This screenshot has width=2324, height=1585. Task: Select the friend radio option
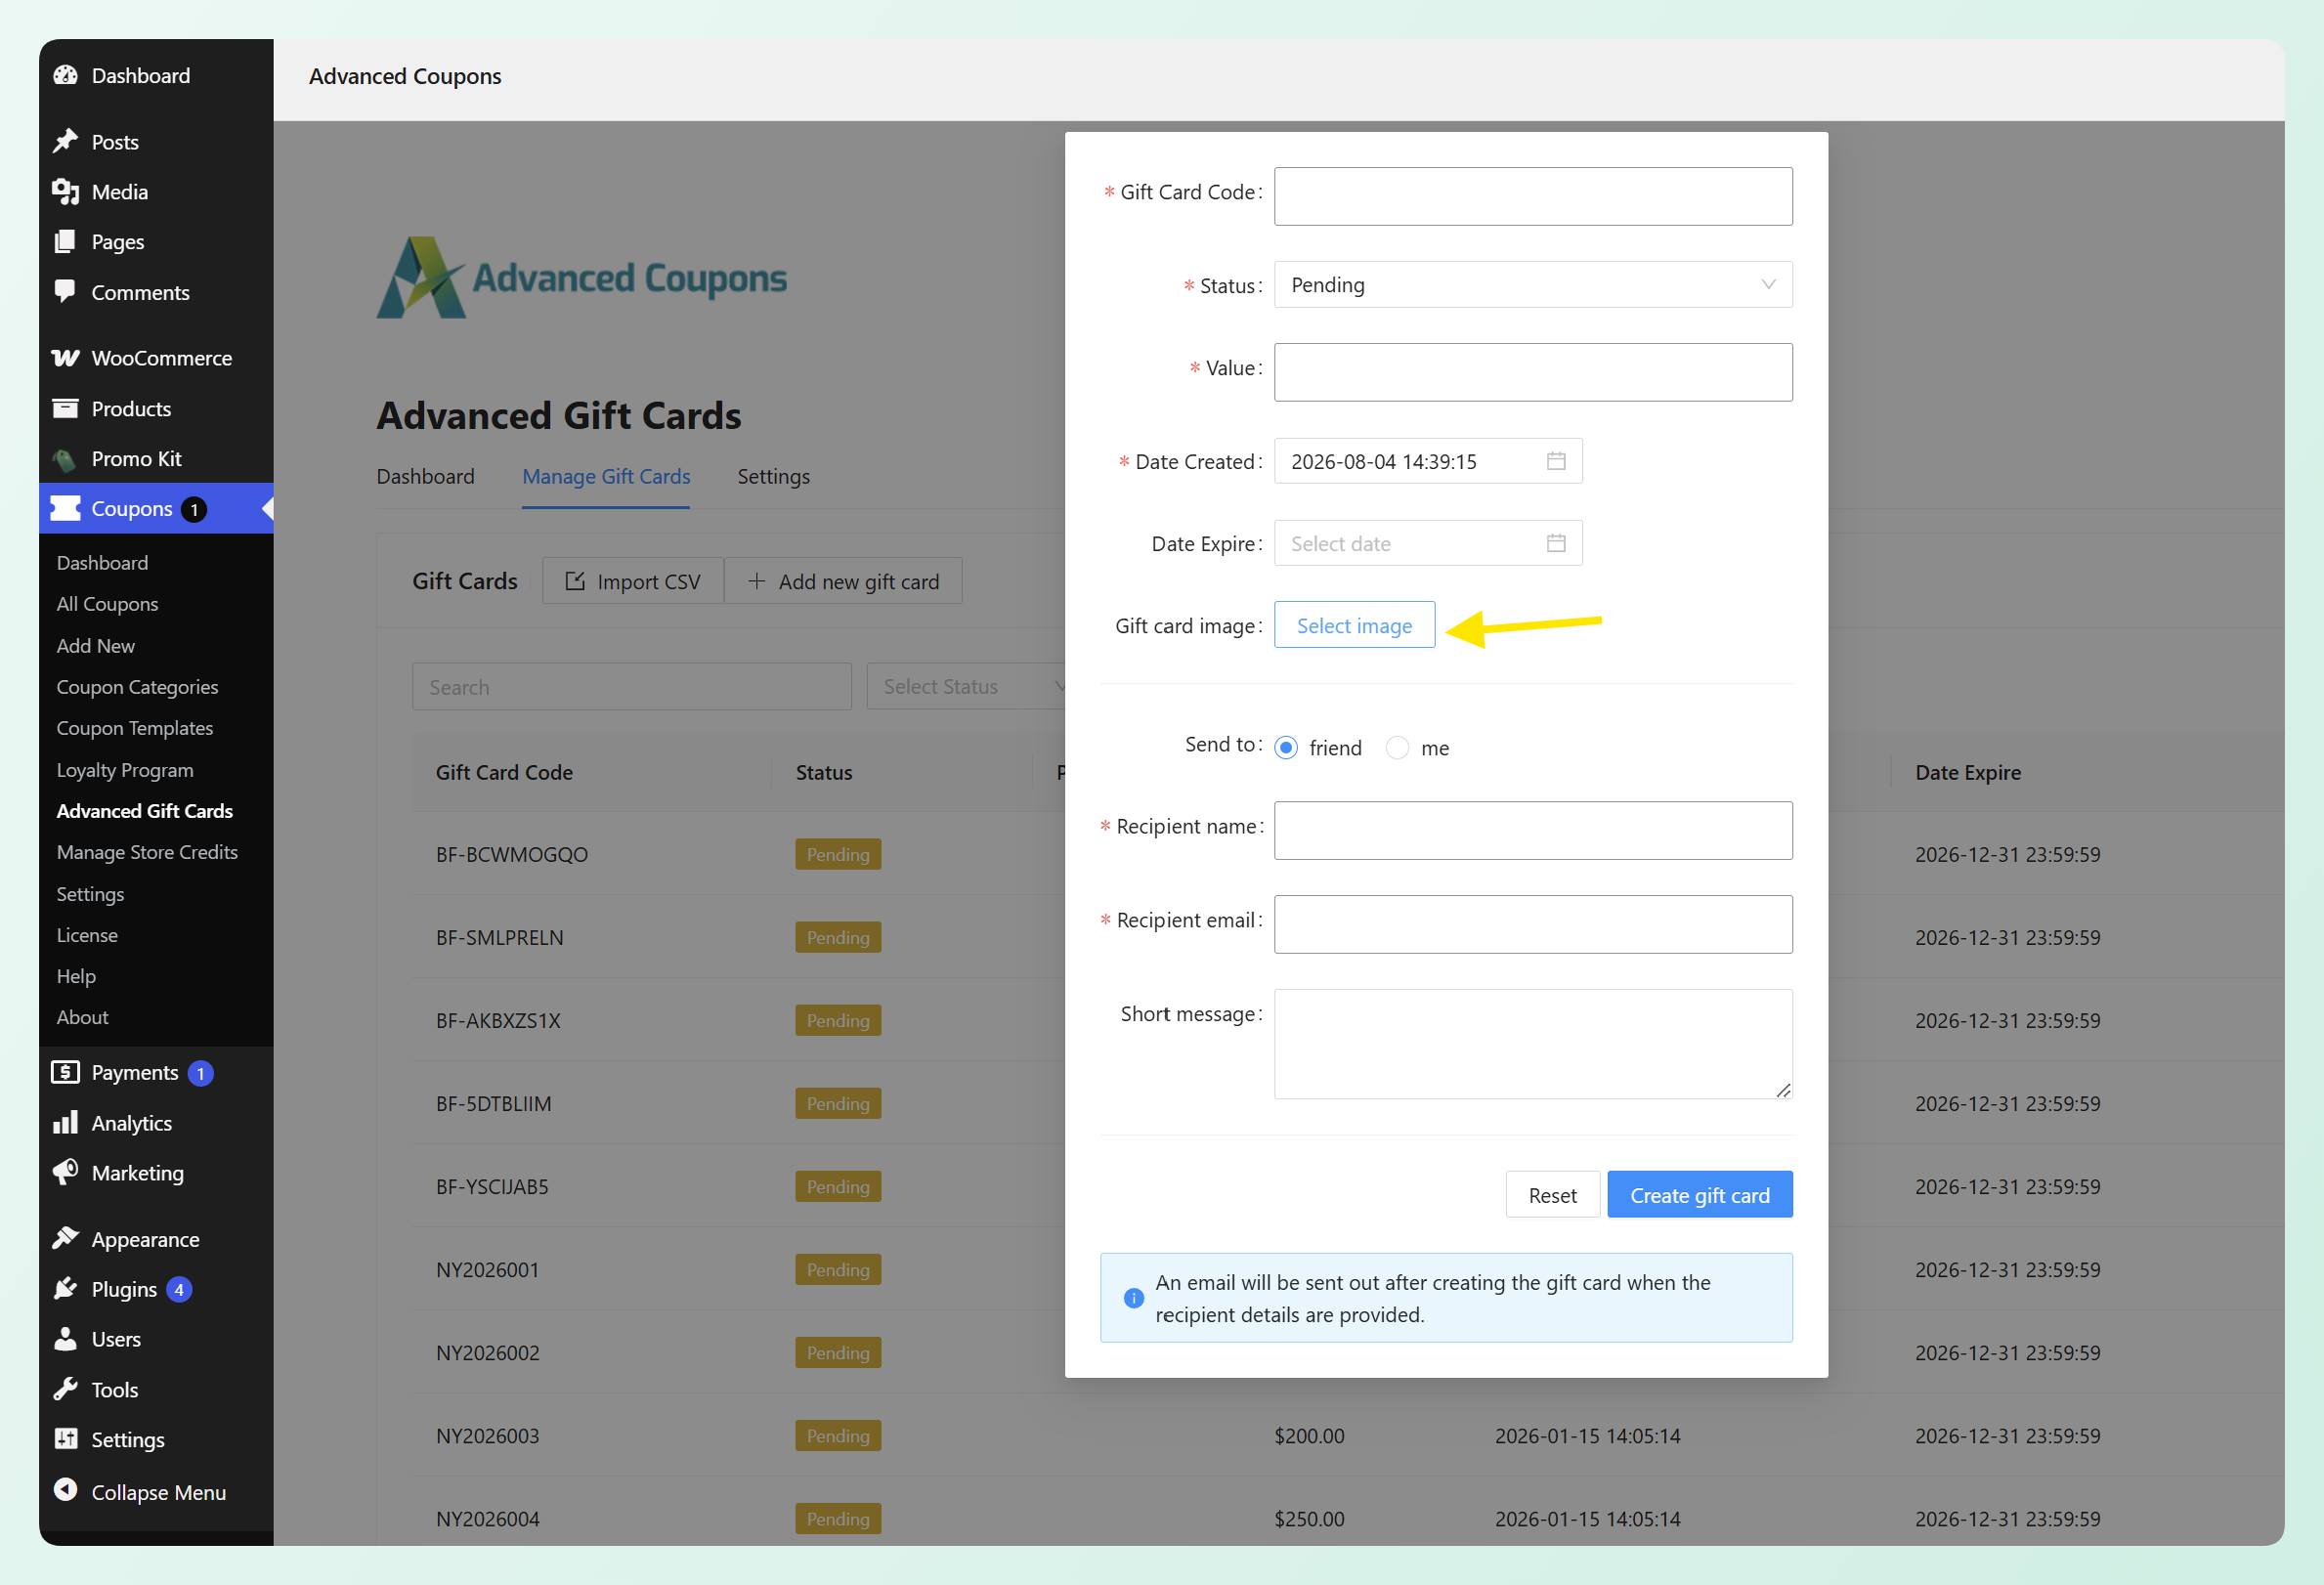(1286, 747)
